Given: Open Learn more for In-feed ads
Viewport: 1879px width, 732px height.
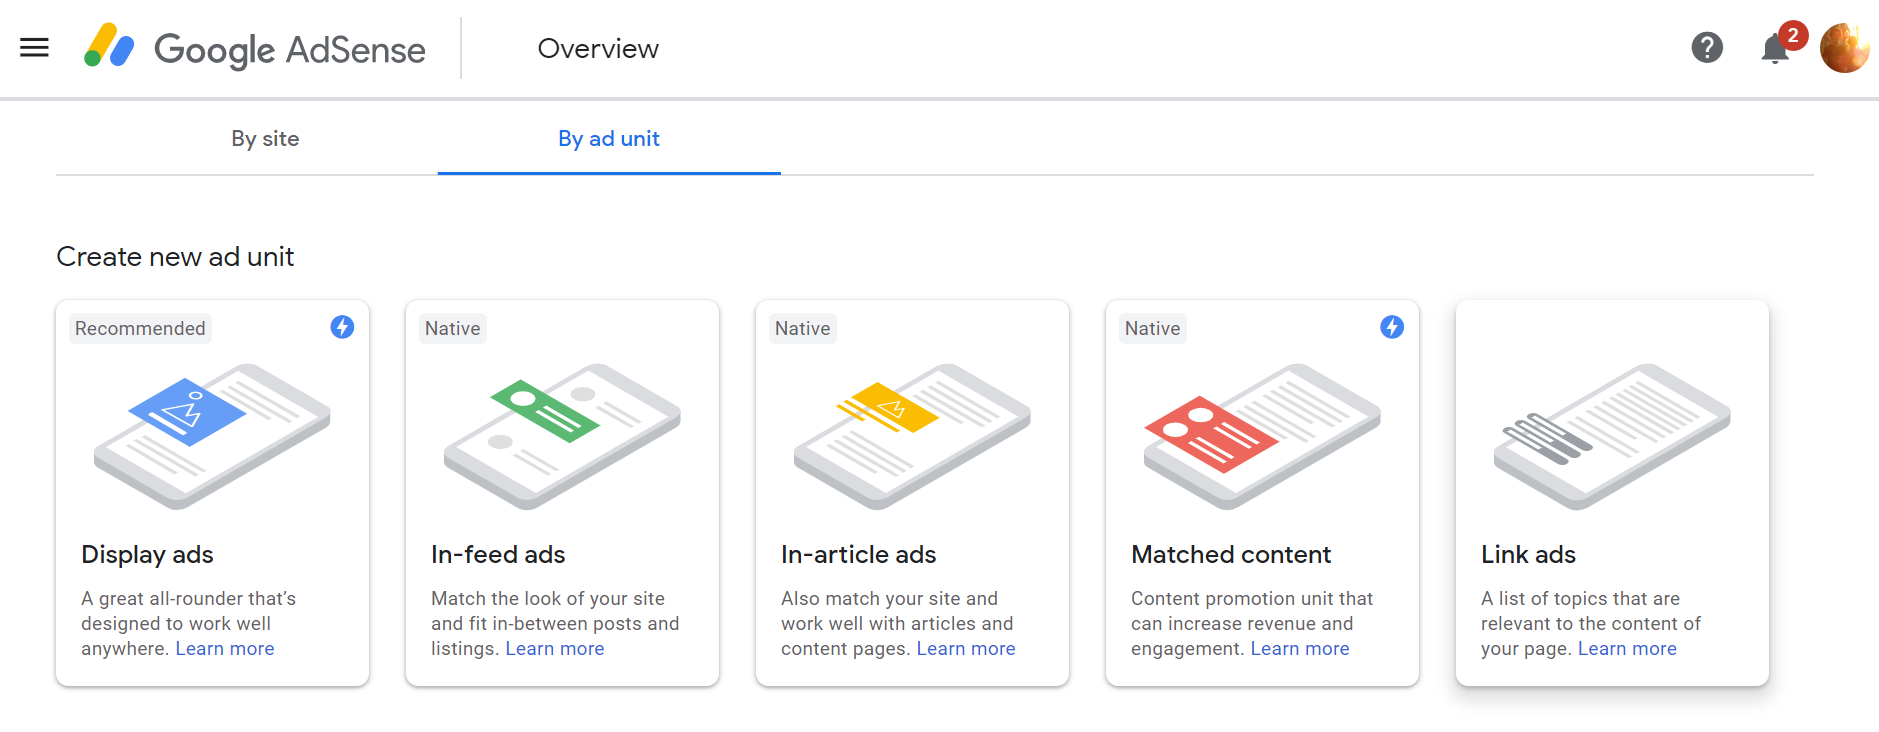Looking at the screenshot, I should (x=554, y=648).
